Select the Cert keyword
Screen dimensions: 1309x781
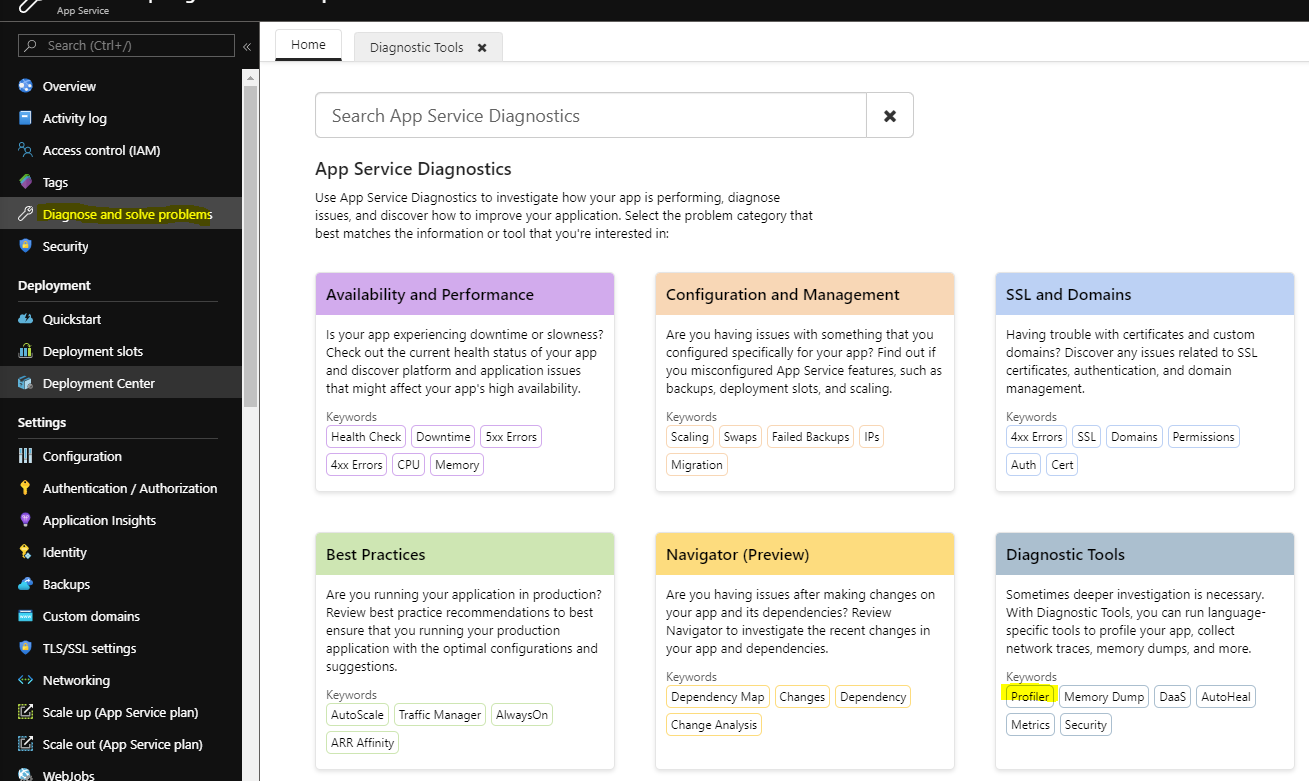click(1062, 465)
